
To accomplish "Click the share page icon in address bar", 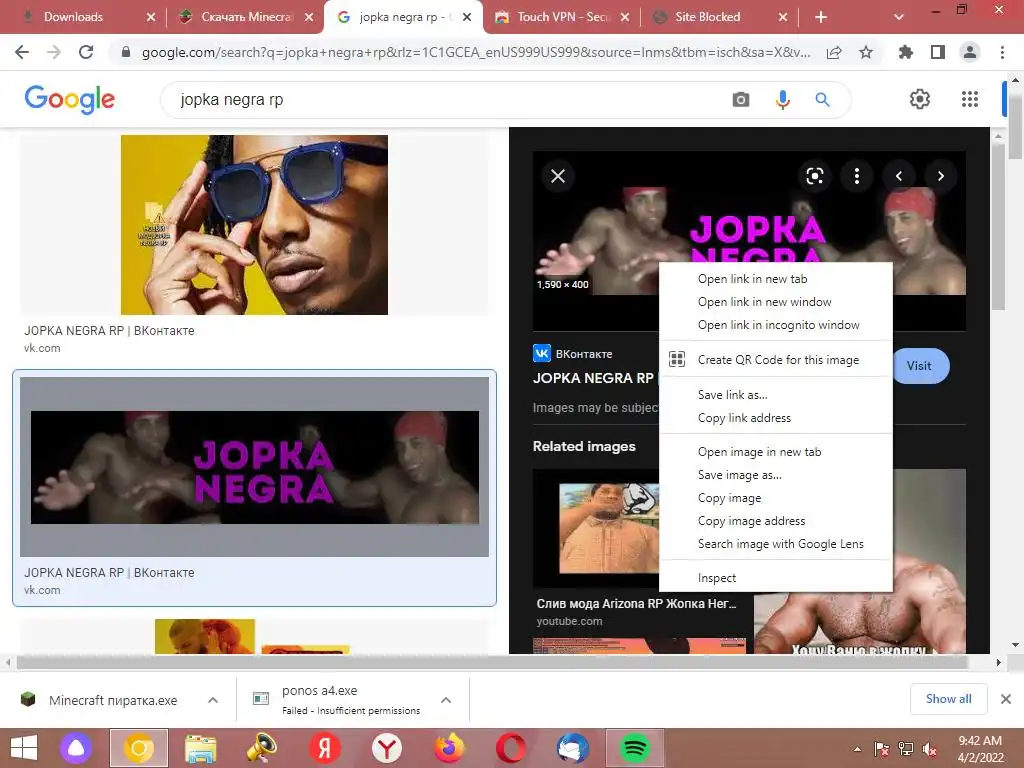I will (834, 52).
